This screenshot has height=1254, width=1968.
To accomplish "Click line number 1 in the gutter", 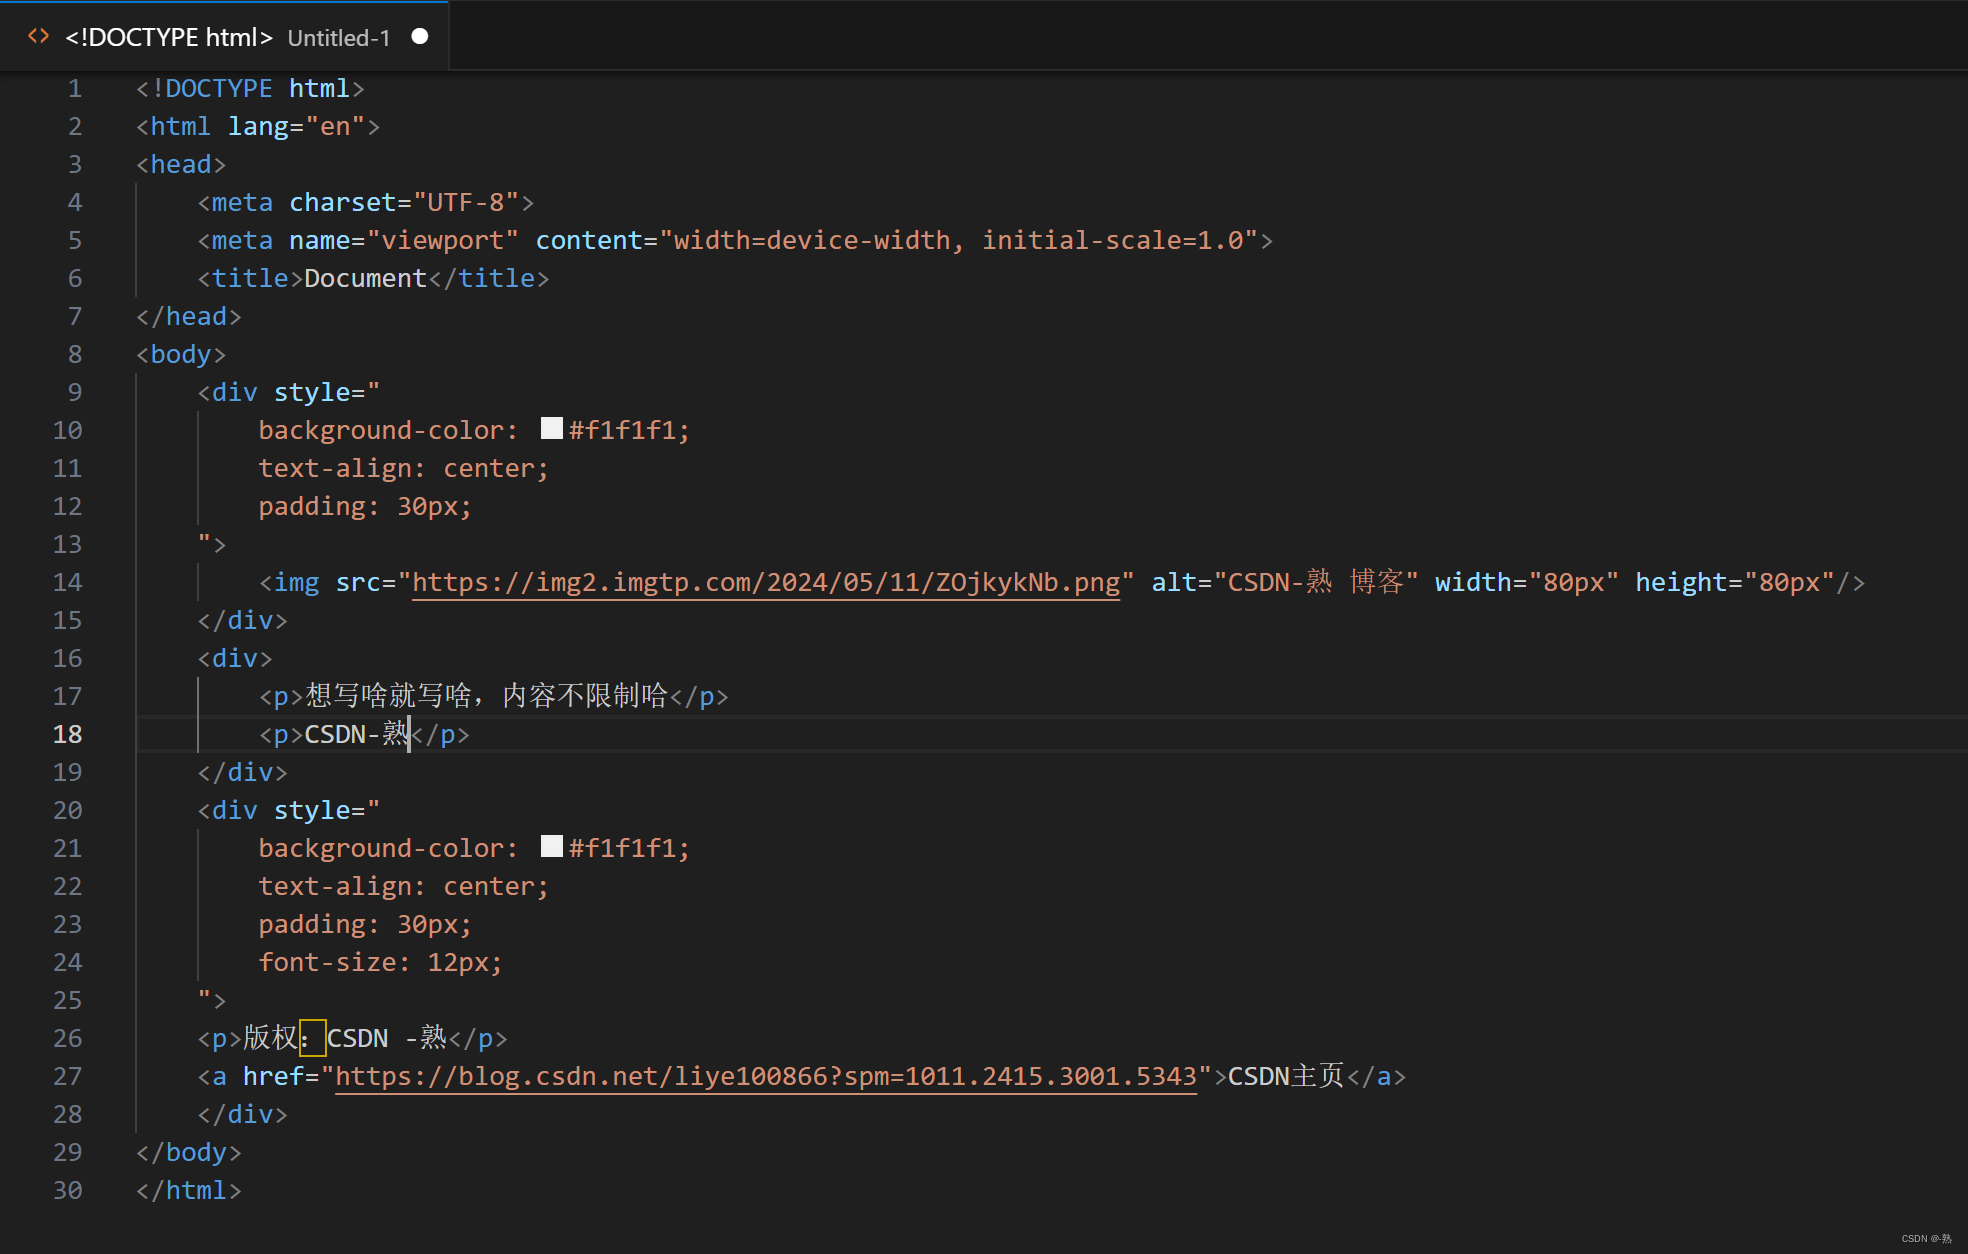I will pyautogui.click(x=75, y=88).
